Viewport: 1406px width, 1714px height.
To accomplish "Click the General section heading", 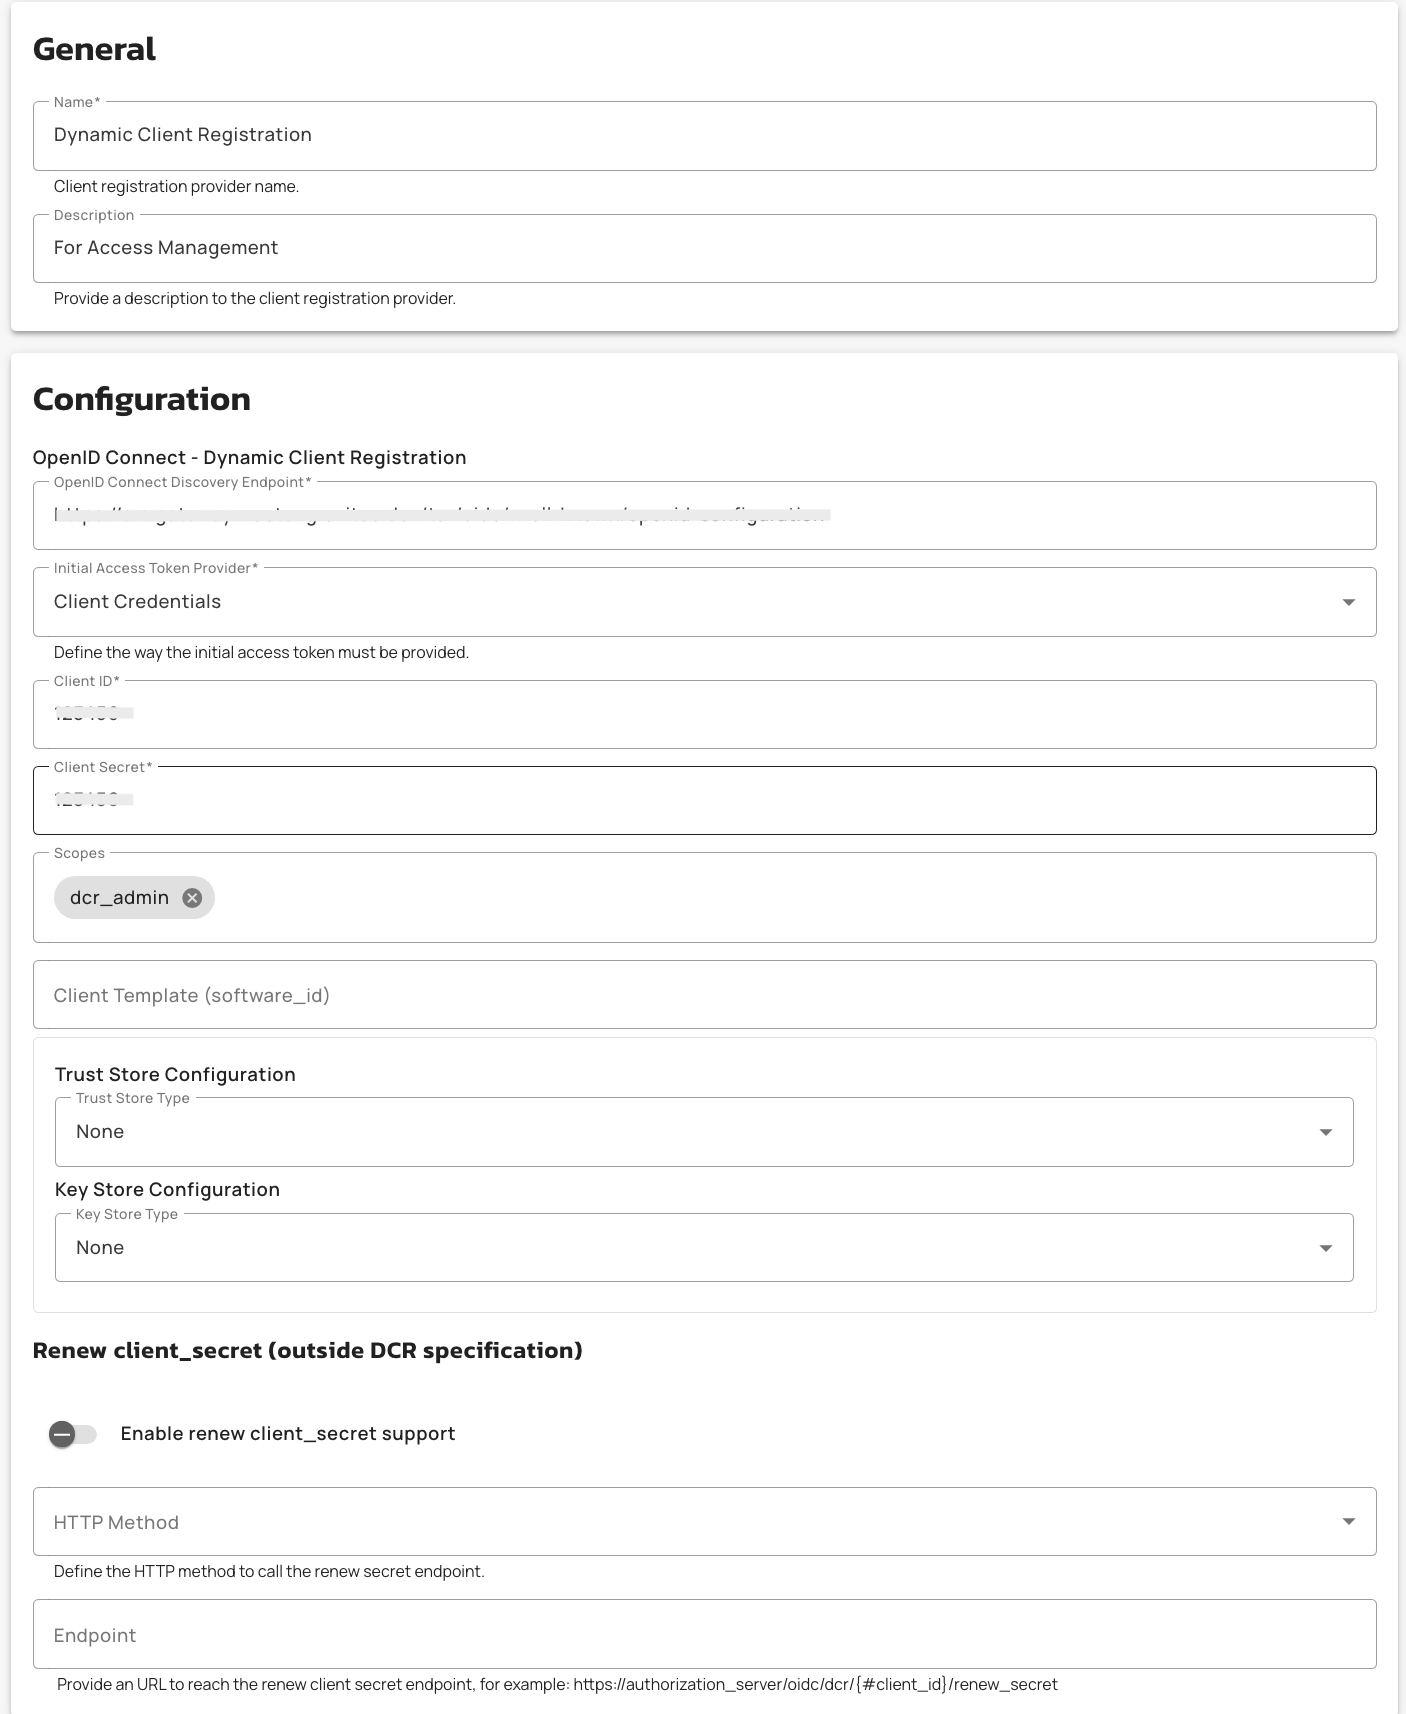I will tap(94, 49).
